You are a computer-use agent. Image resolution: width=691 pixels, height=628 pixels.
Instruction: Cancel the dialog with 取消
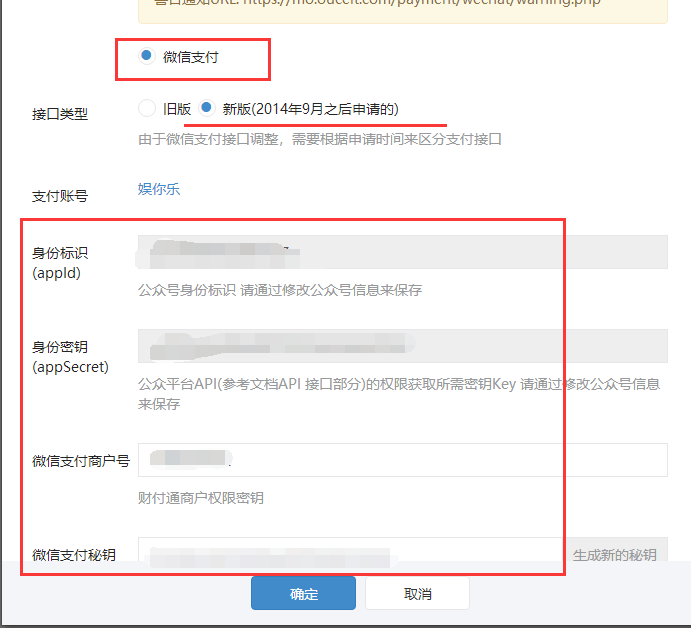(x=417, y=594)
